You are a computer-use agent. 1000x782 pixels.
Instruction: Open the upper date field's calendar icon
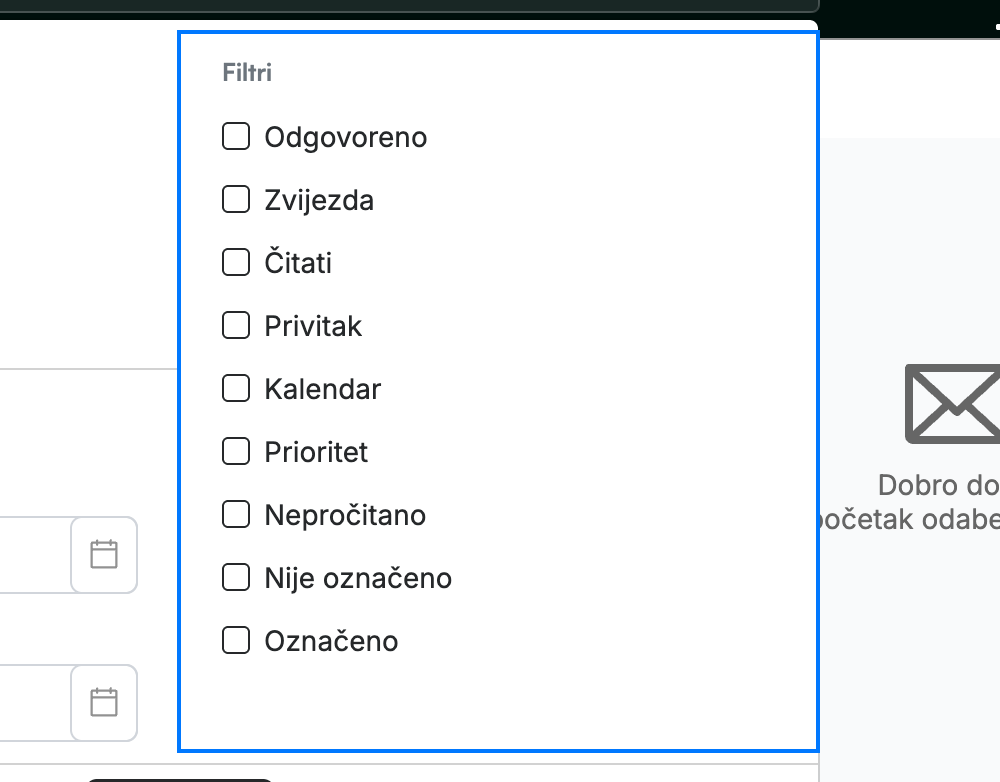104,554
